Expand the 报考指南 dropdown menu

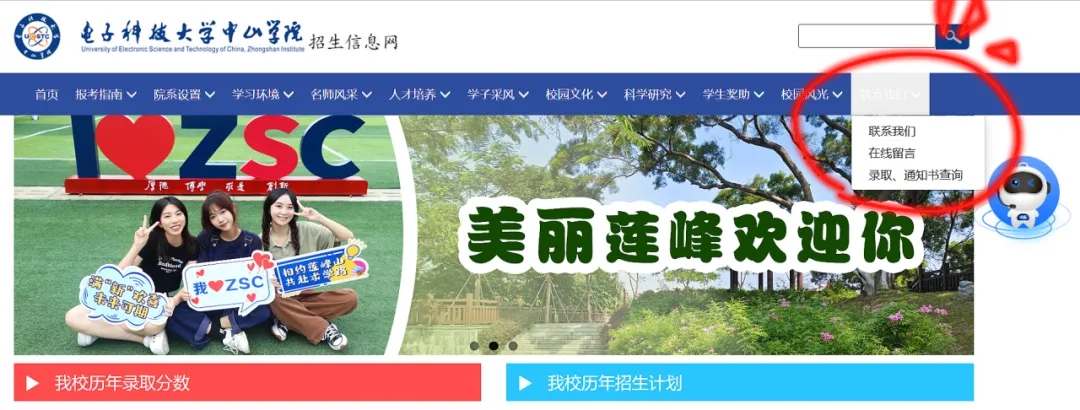[x=106, y=94]
